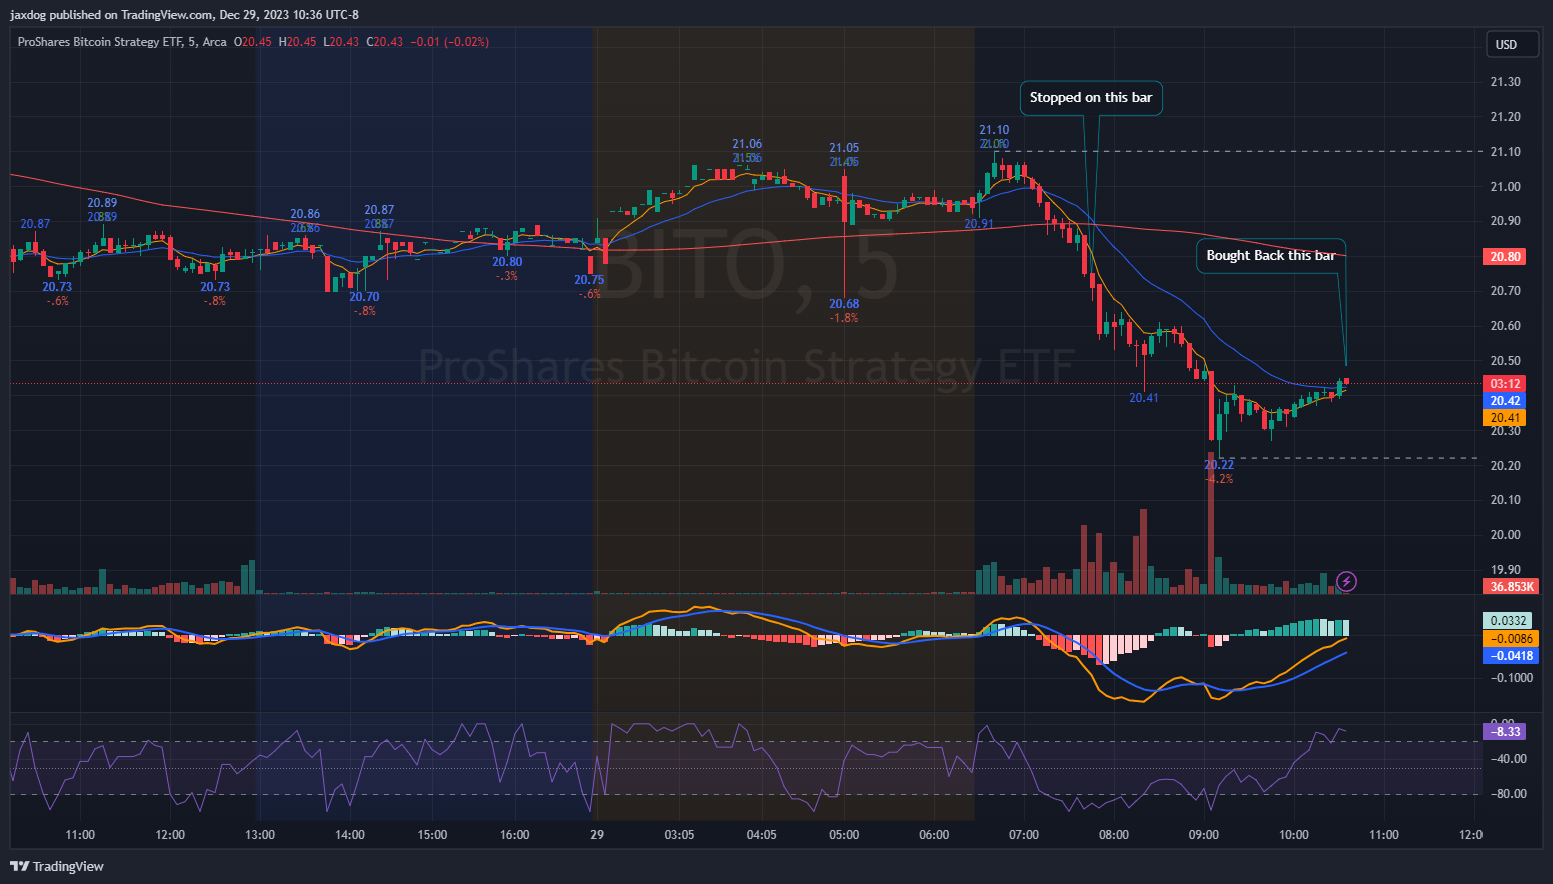Click the 20.00 price axis tick

pos(1505,535)
